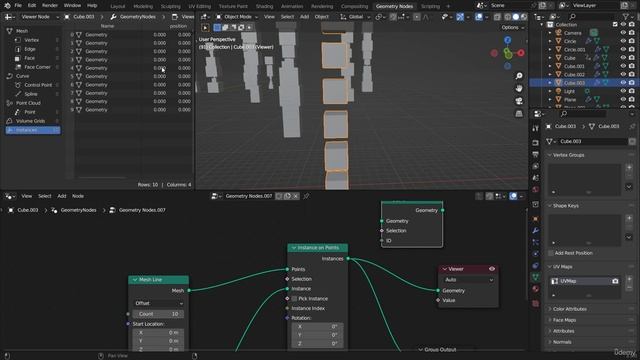Click the select box tool icon in viewport
This screenshot has width=640, height=360.
(x=217, y=27)
